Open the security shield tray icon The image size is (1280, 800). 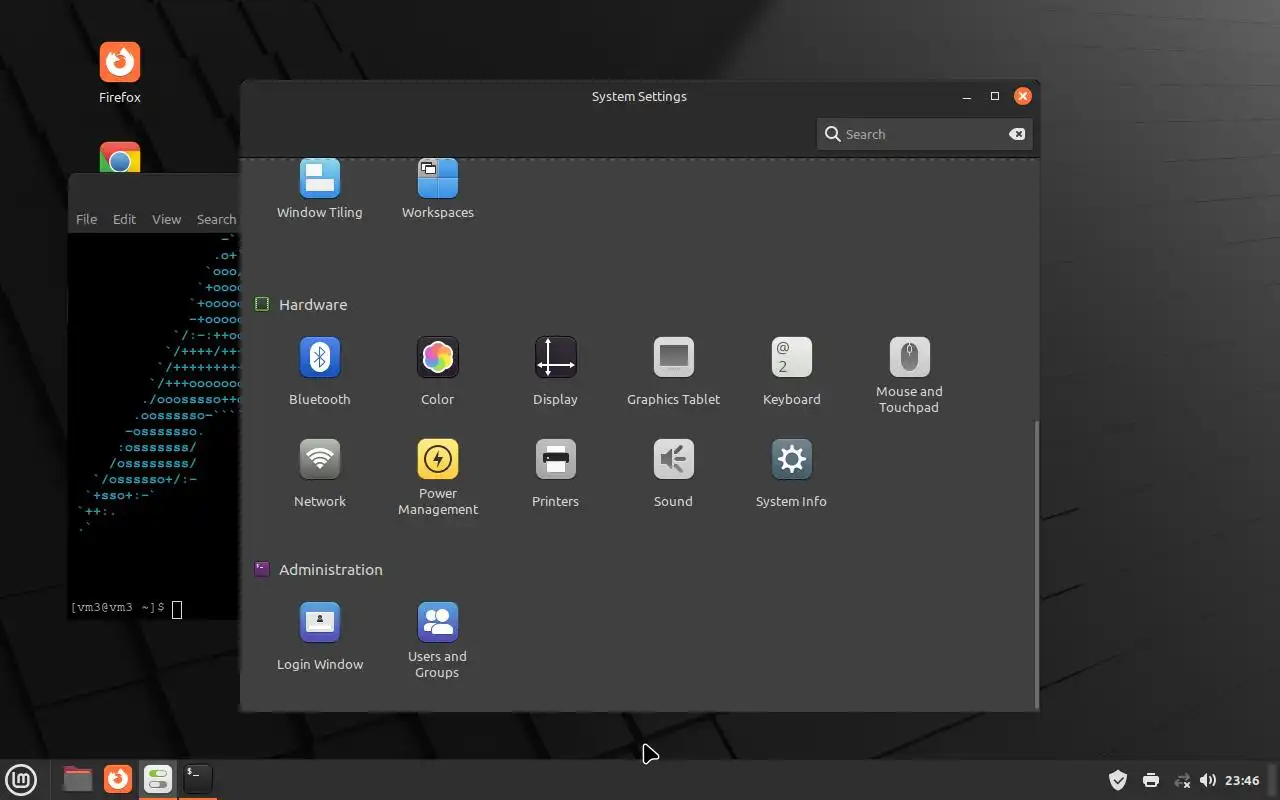1118,780
